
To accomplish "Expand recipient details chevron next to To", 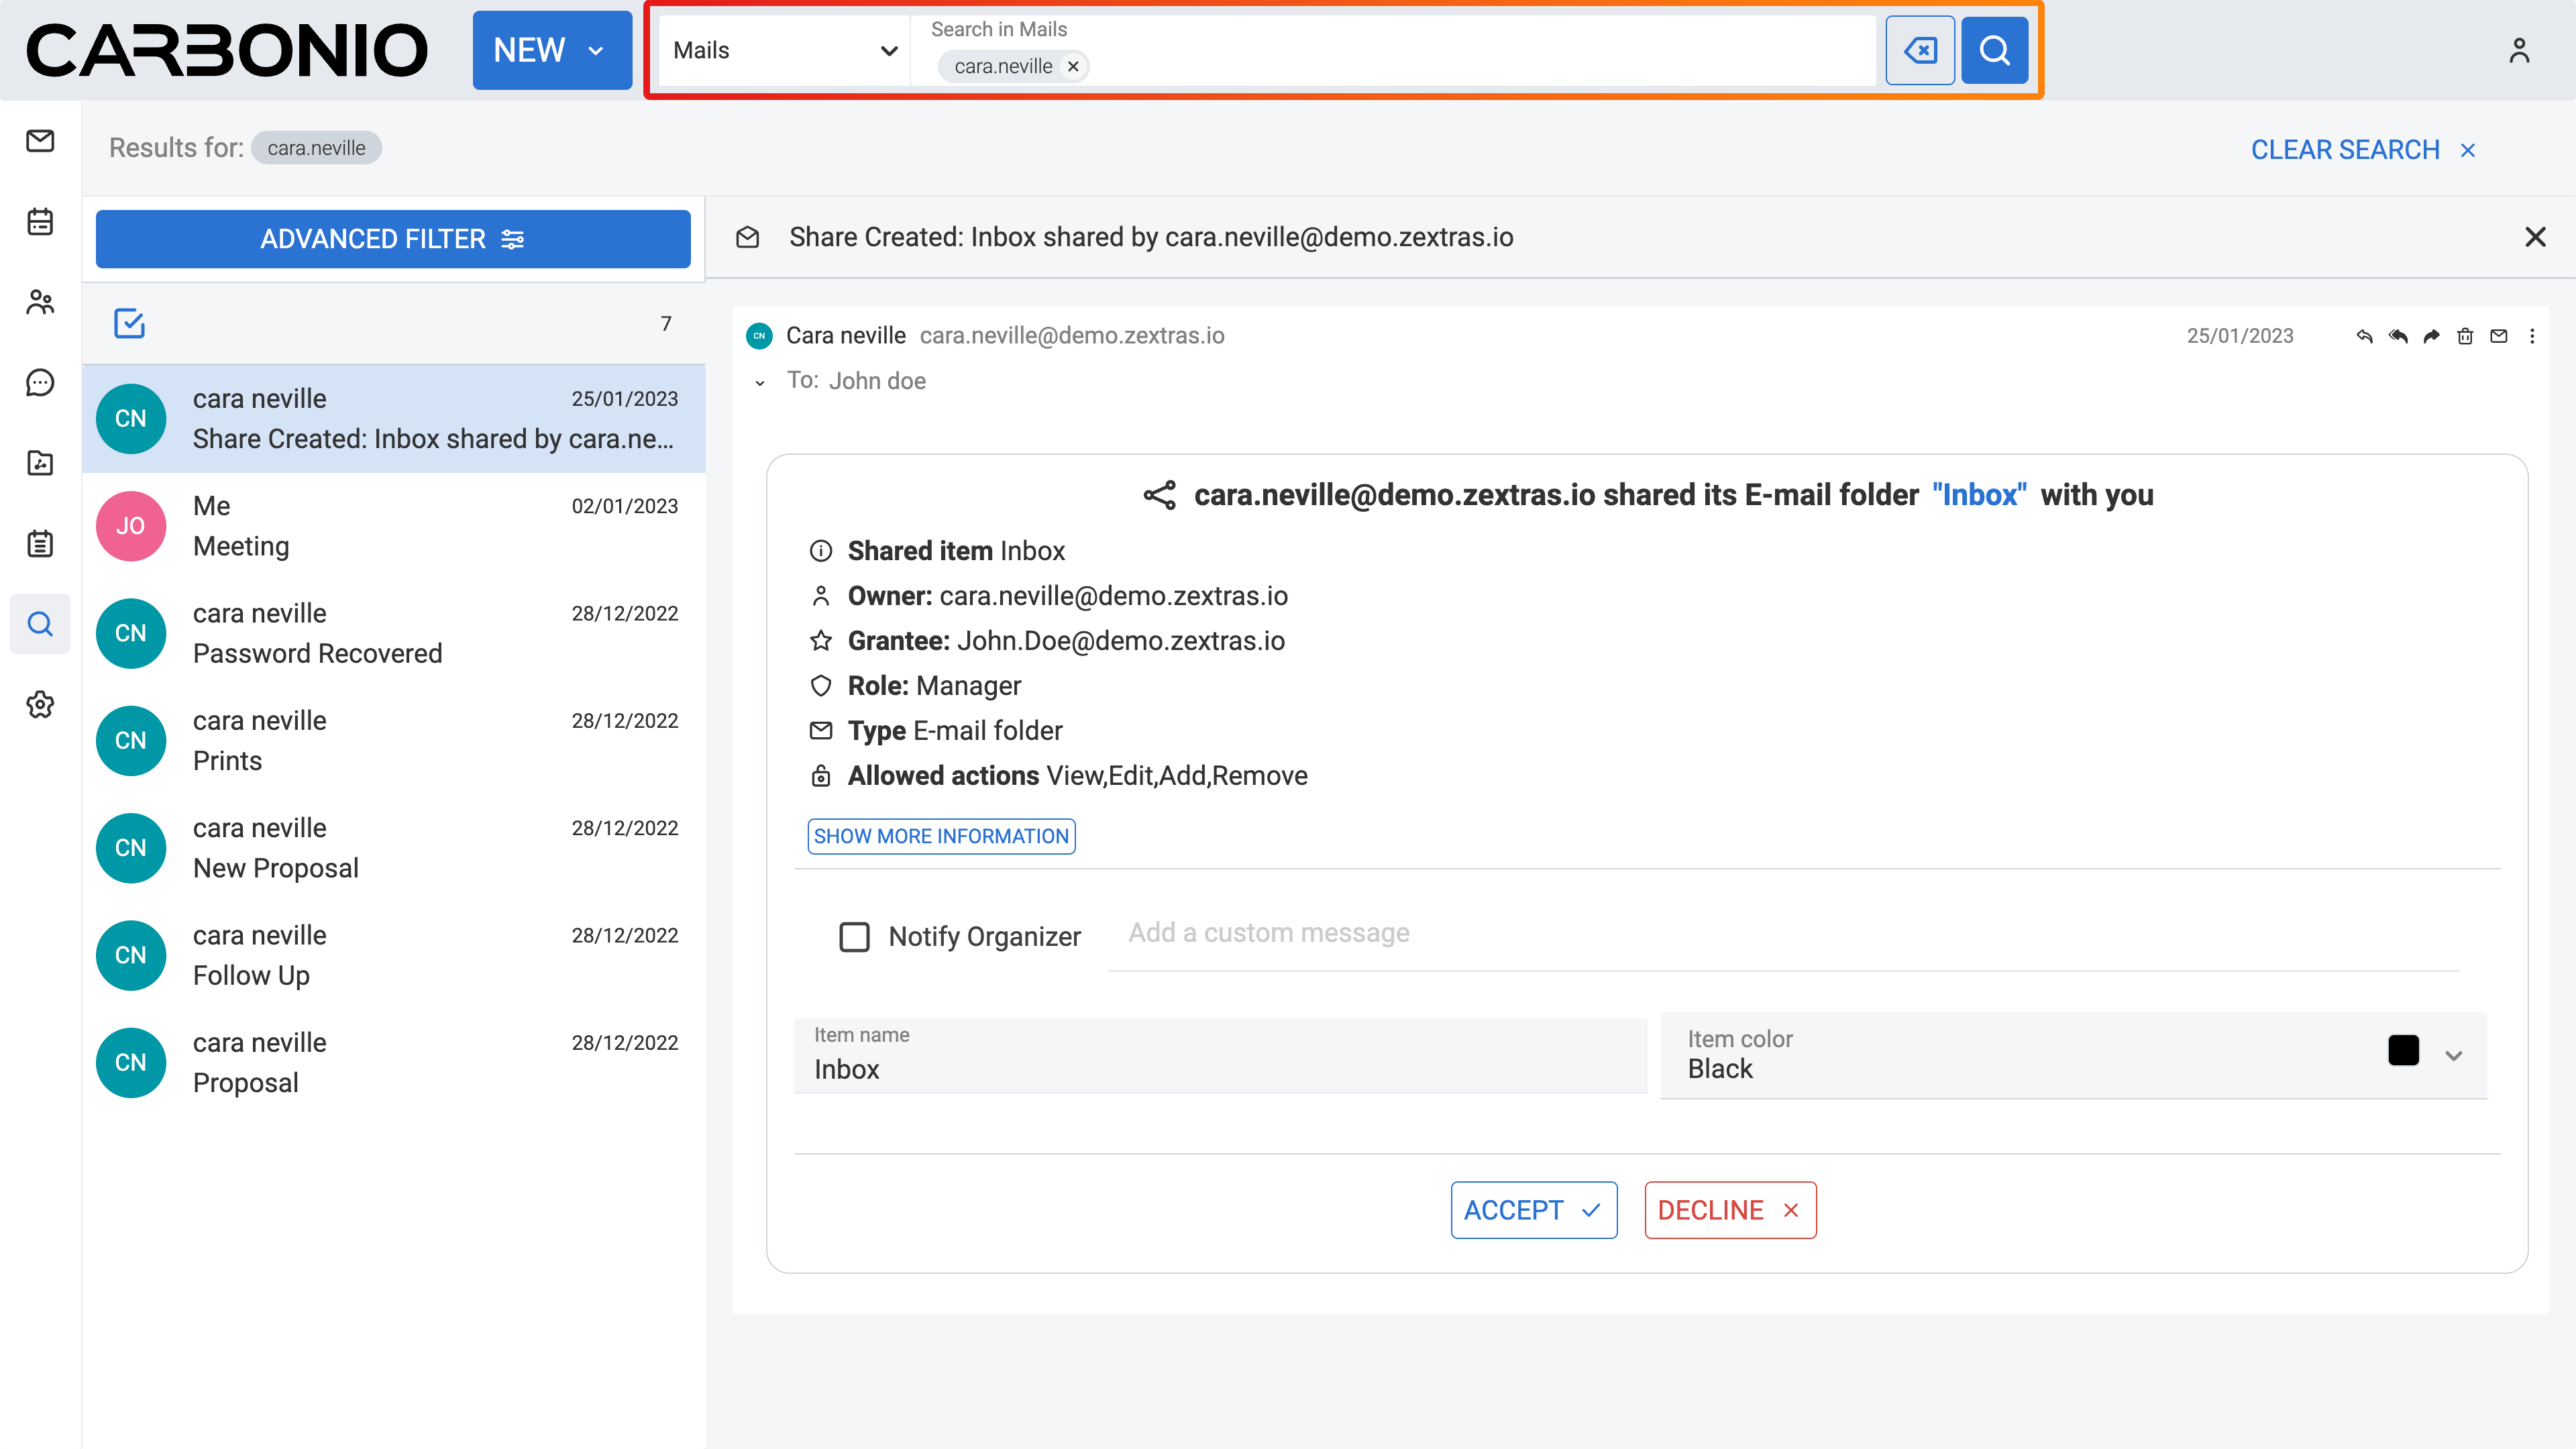I will (x=760, y=382).
